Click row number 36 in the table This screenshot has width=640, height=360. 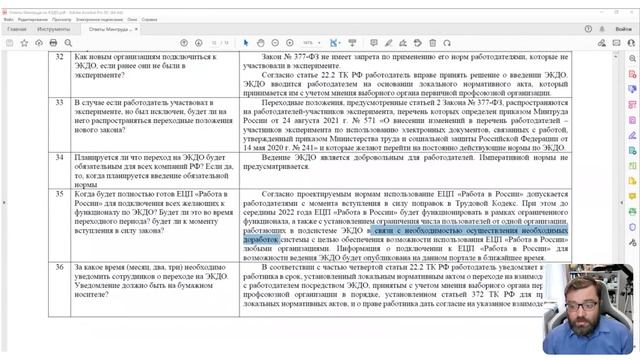60,267
